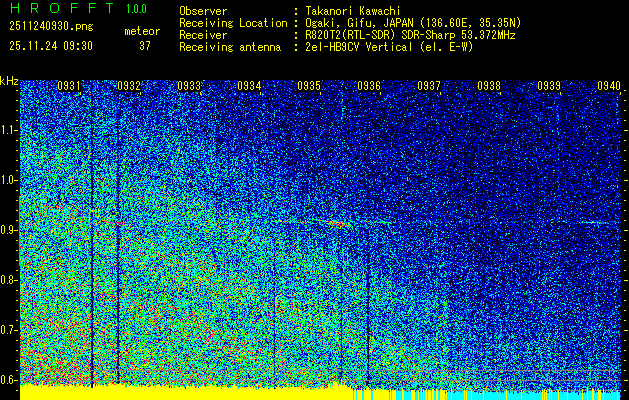The height and width of the screenshot is (400, 629).
Task: Click the 0932 time marker
Action: [129, 86]
